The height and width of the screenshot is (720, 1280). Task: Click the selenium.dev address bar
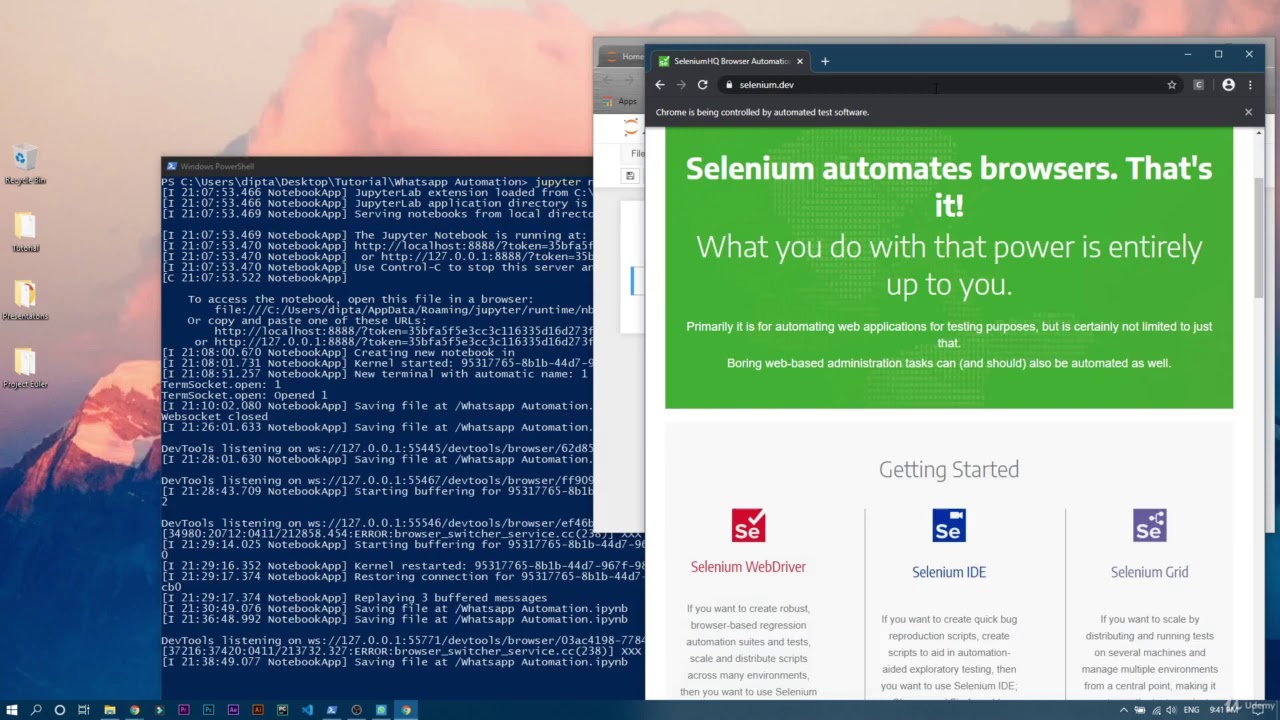point(950,85)
